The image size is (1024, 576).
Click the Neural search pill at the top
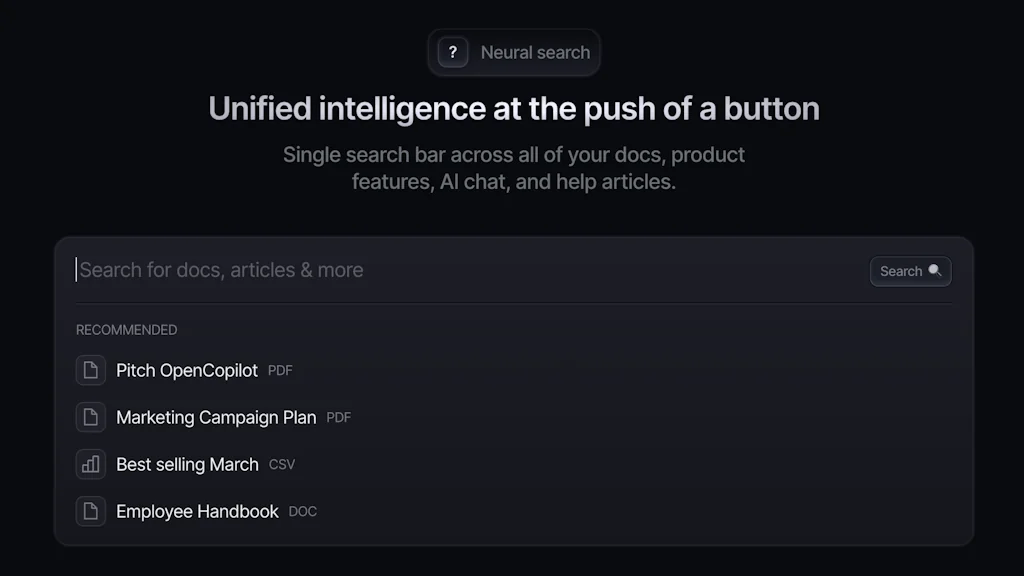click(514, 52)
